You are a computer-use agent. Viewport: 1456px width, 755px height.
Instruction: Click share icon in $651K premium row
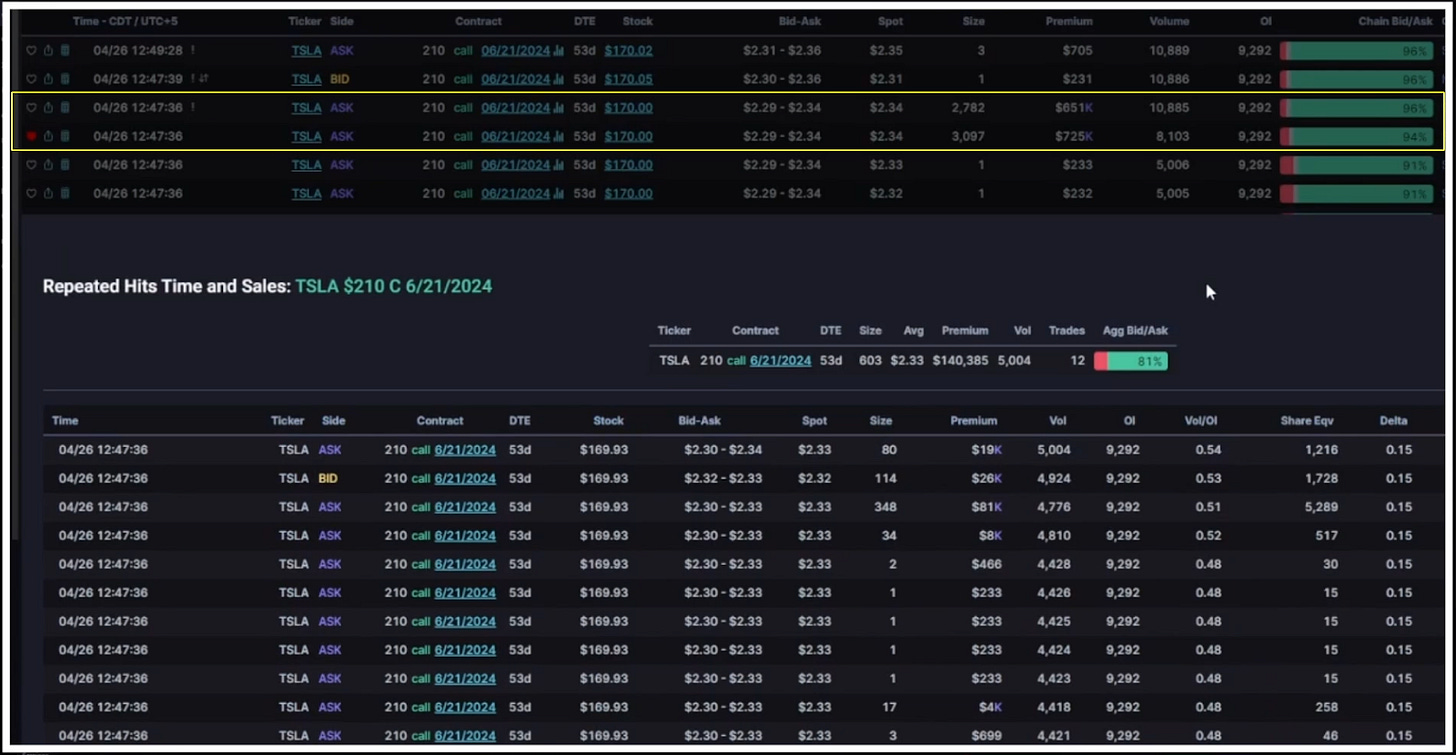coord(48,108)
